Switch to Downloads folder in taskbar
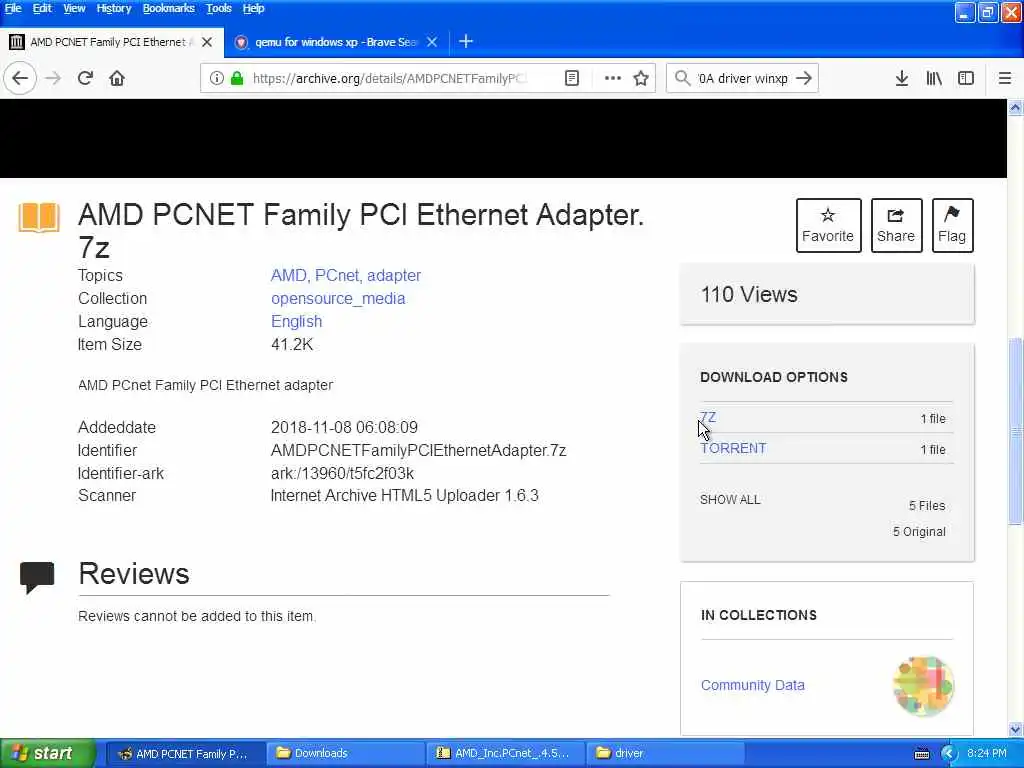Screen dimensions: 1024x768 345,754
